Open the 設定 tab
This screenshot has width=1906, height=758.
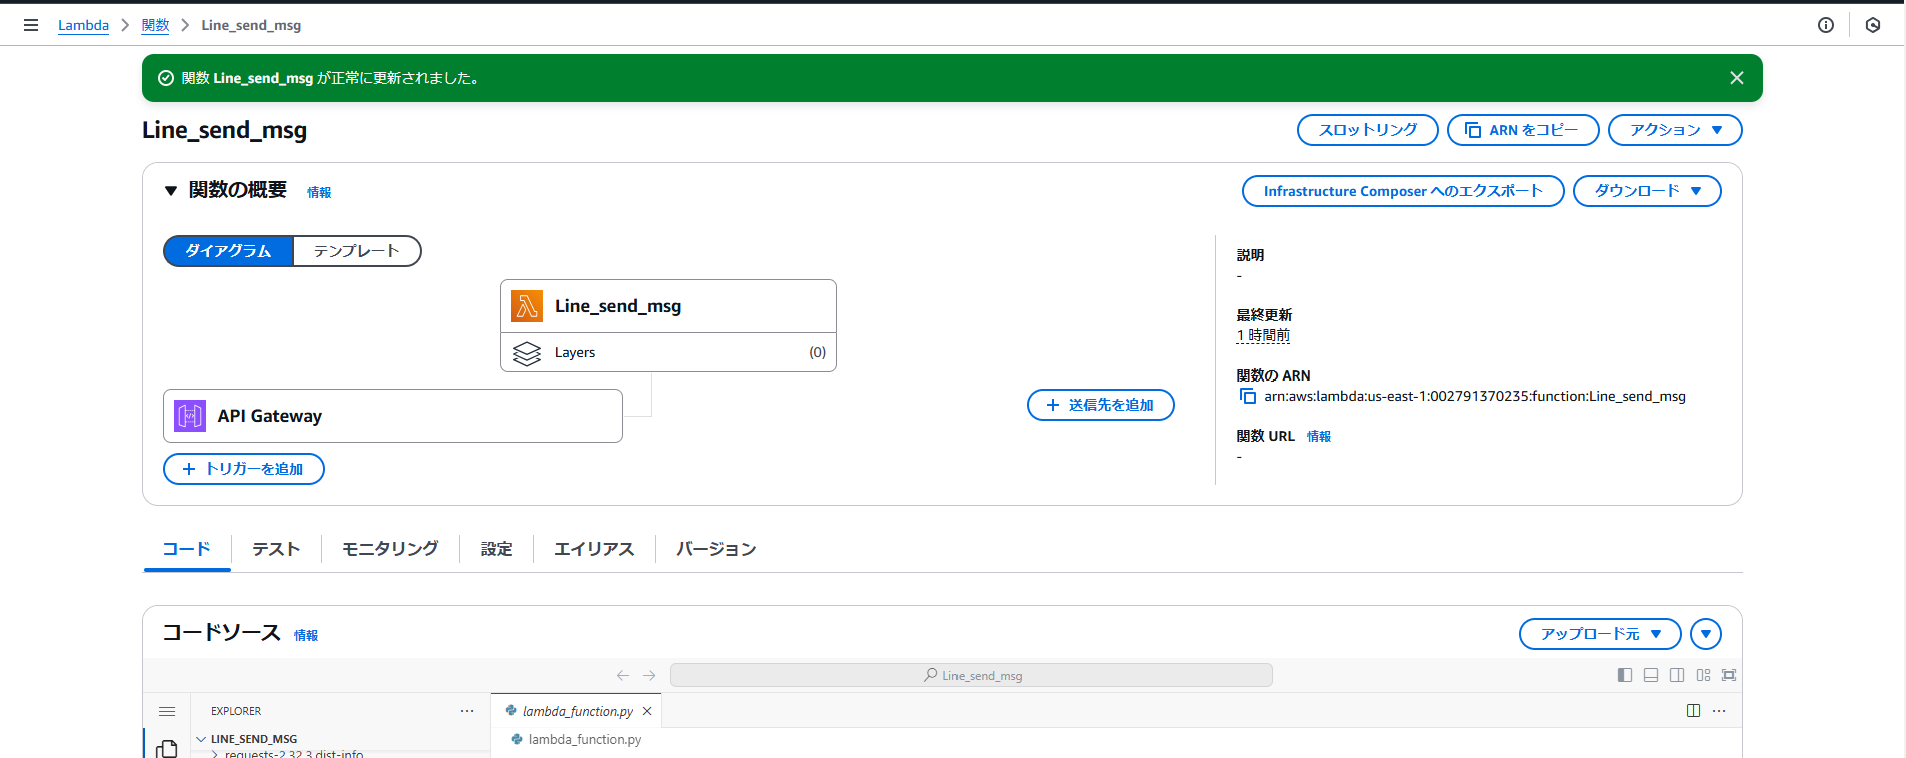click(496, 549)
